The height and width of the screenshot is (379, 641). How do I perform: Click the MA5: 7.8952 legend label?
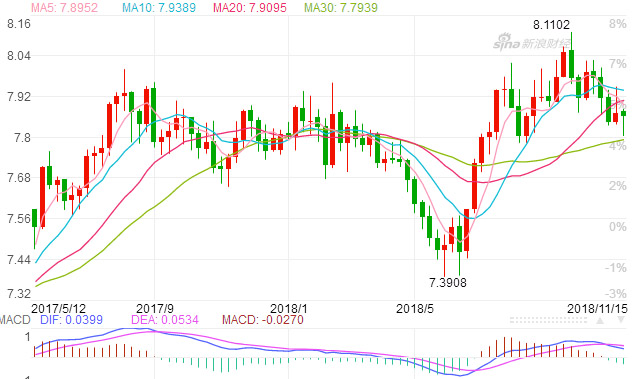click(x=65, y=7)
